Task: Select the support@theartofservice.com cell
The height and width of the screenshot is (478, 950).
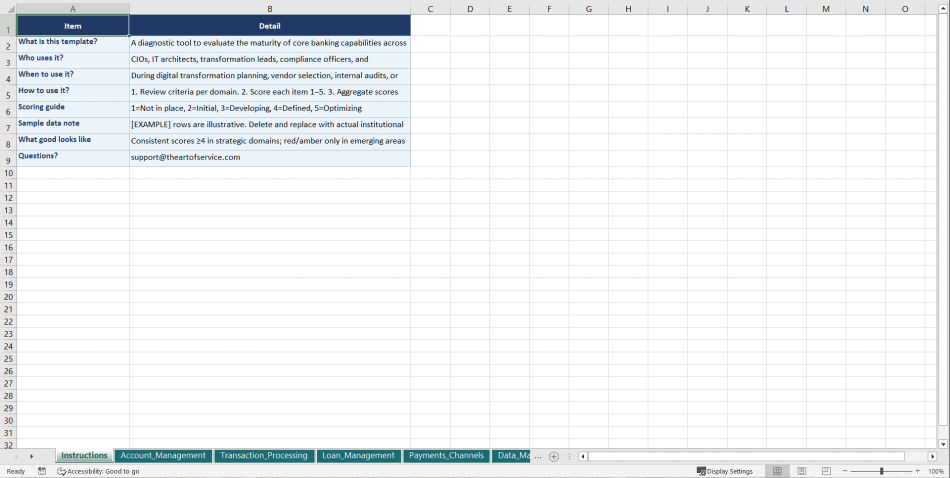Action: pyautogui.click(x=269, y=157)
